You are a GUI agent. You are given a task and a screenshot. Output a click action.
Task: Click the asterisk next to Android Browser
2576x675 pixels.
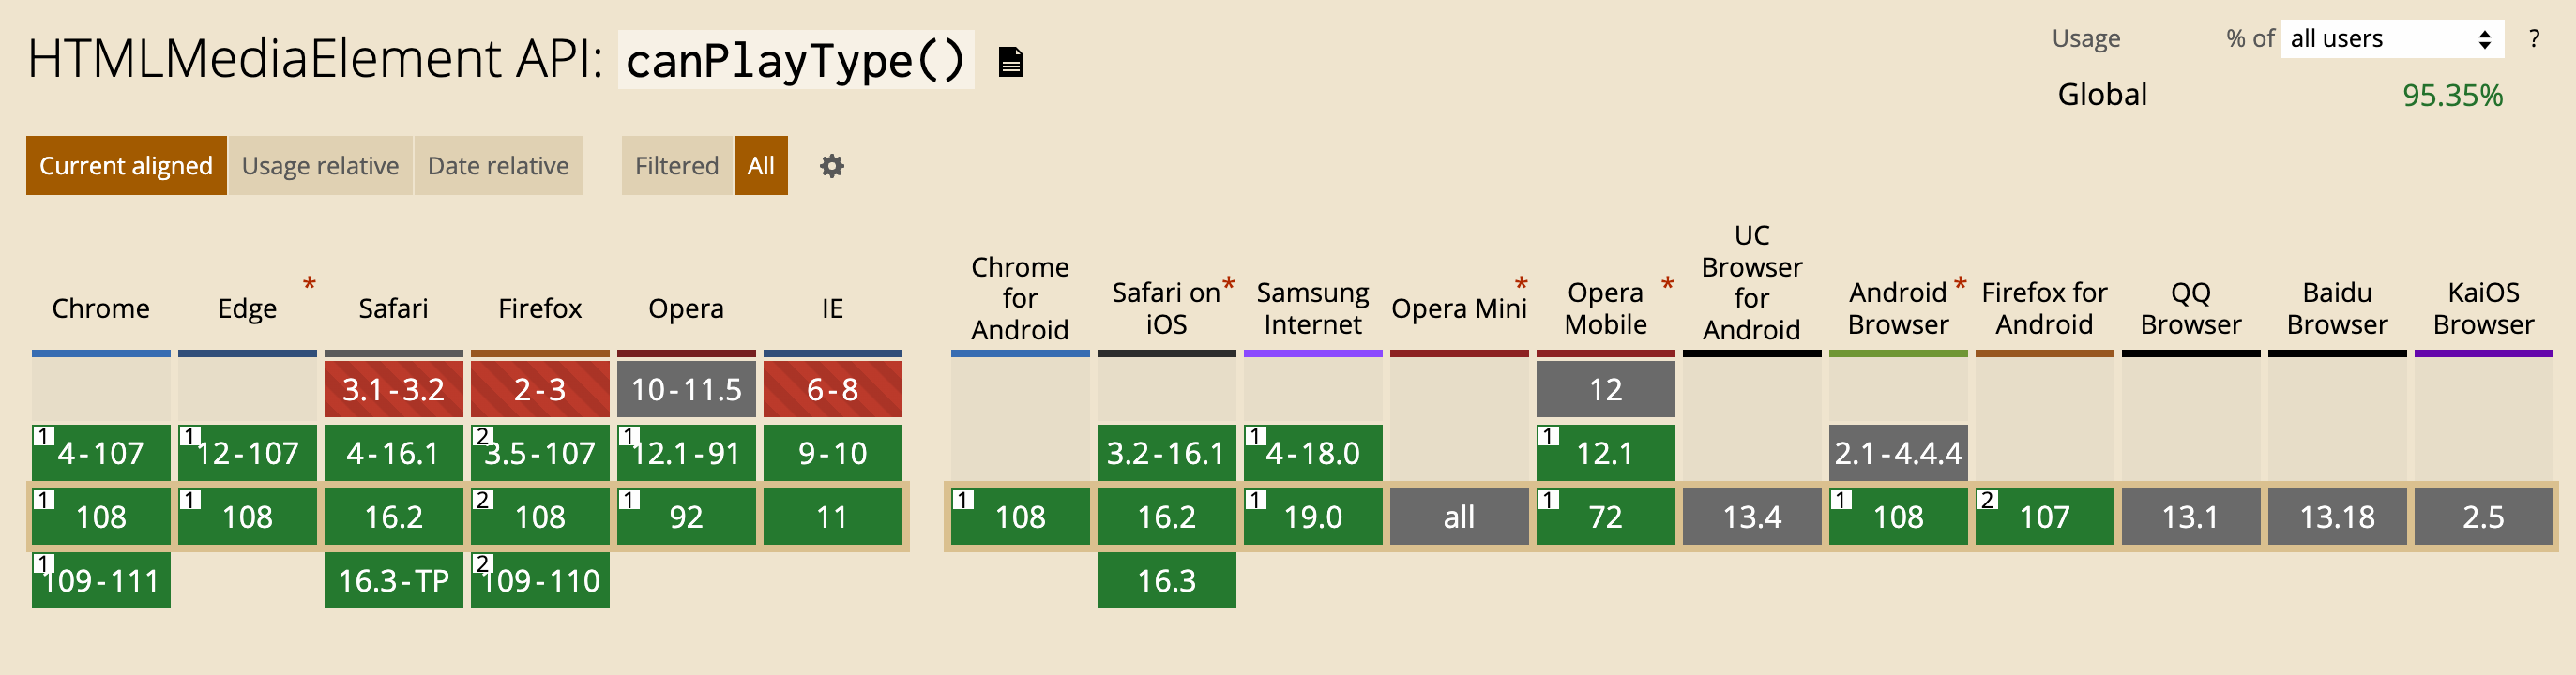point(1960,285)
